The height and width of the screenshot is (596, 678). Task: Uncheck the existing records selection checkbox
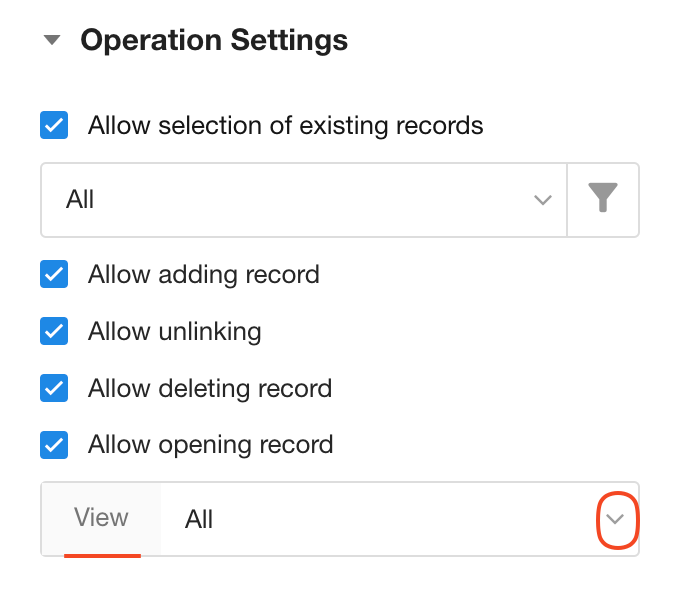pyautogui.click(x=54, y=126)
